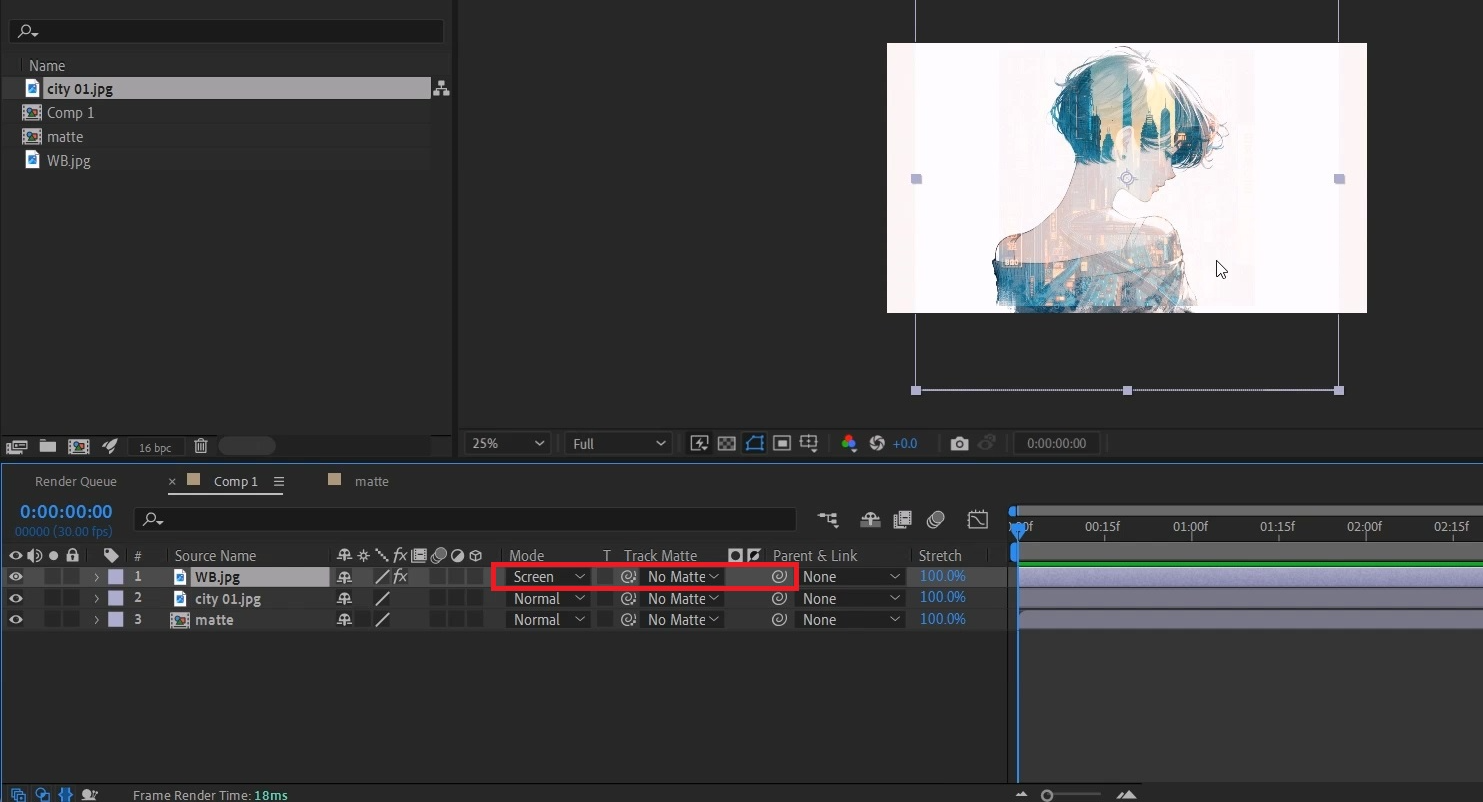Expand the WB.jpg layer properties arrow
Viewport: 1483px width, 802px height.
[97, 577]
